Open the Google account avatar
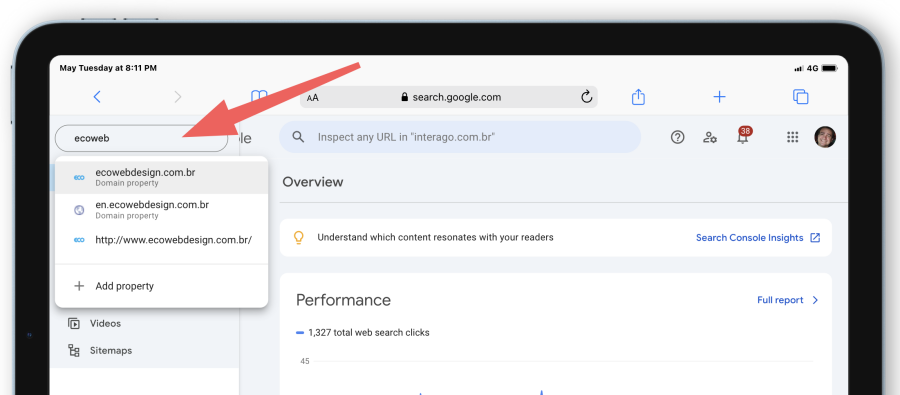The width and height of the screenshot is (900, 395). (825, 137)
